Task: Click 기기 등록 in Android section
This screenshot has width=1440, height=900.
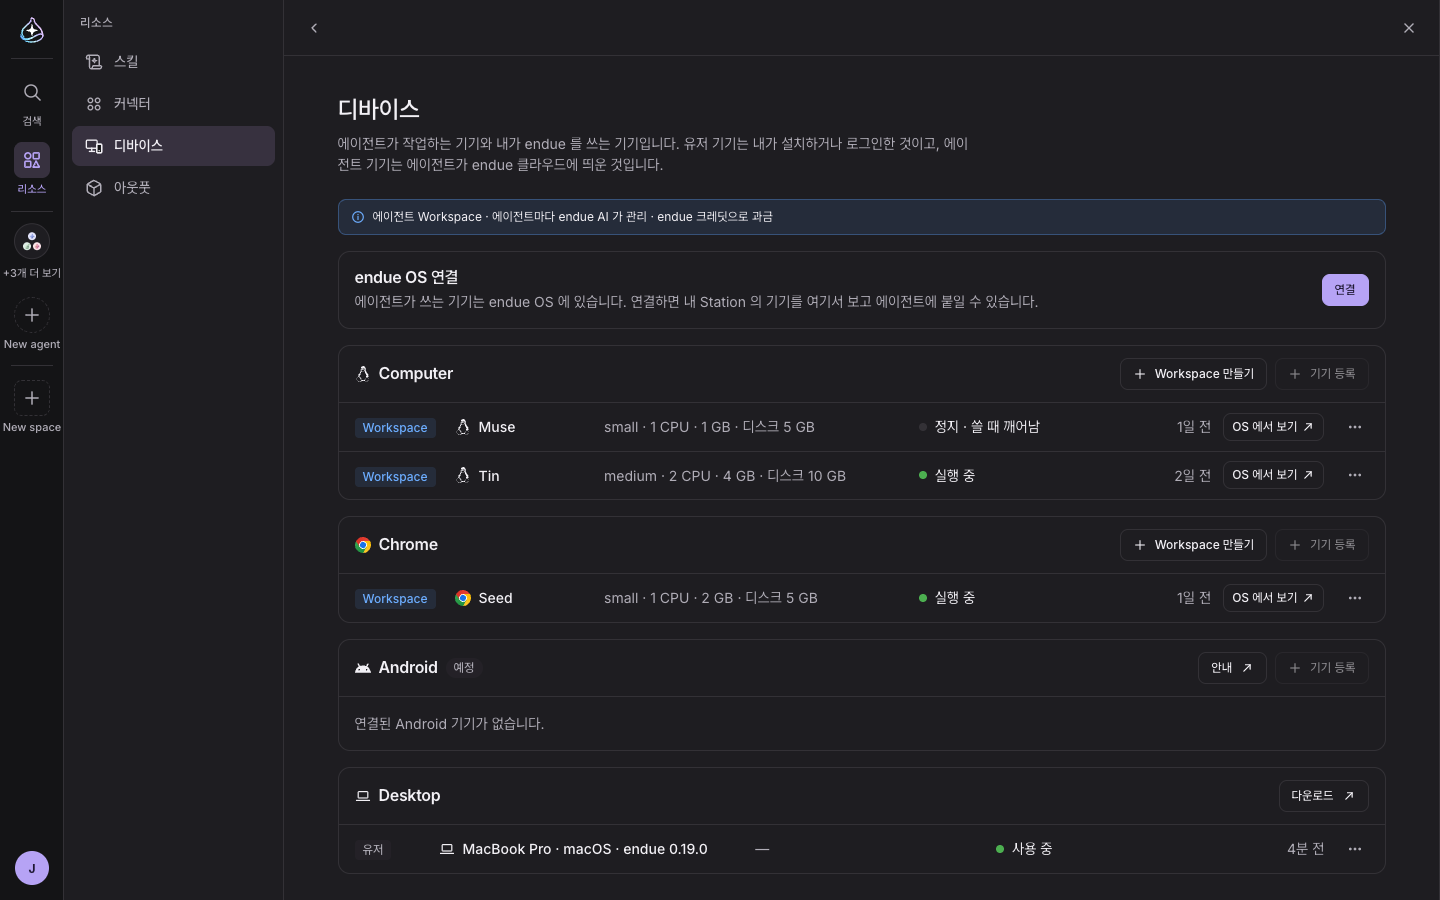Action: (1322, 668)
